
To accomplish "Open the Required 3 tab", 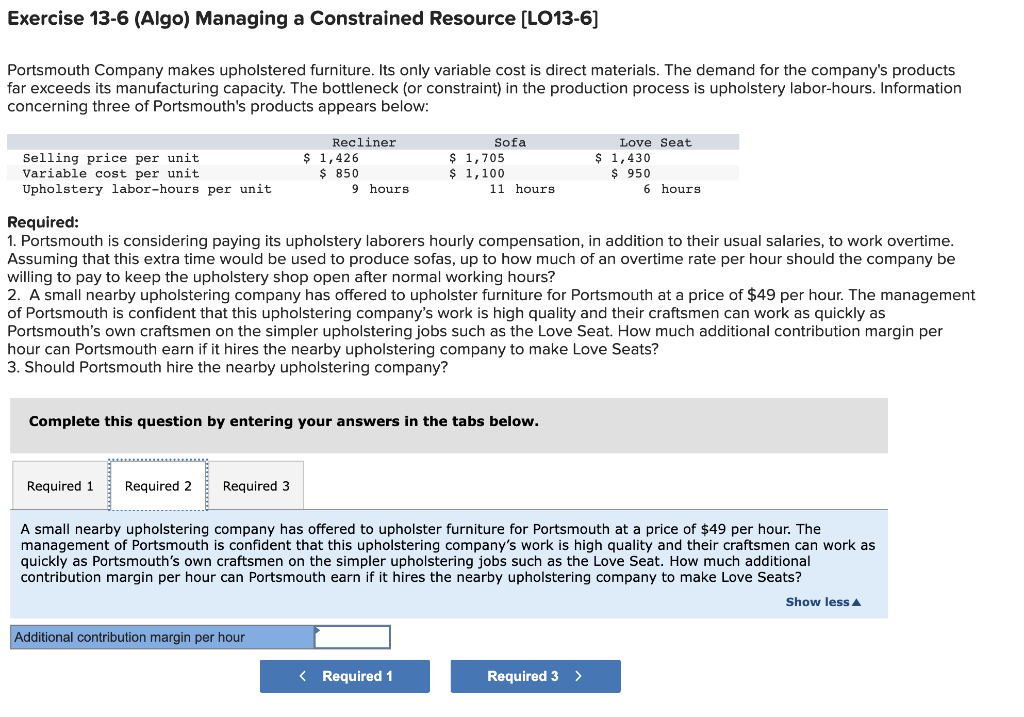I will 255,485.
